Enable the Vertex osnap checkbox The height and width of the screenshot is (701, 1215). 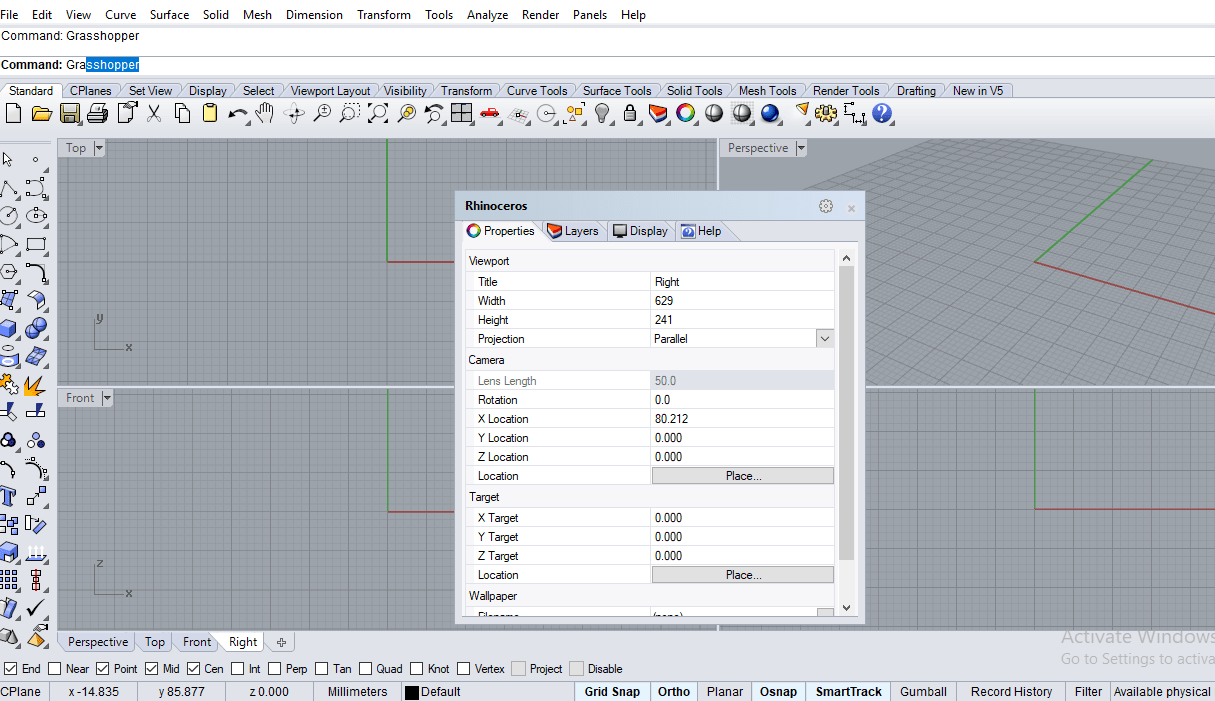click(464, 669)
